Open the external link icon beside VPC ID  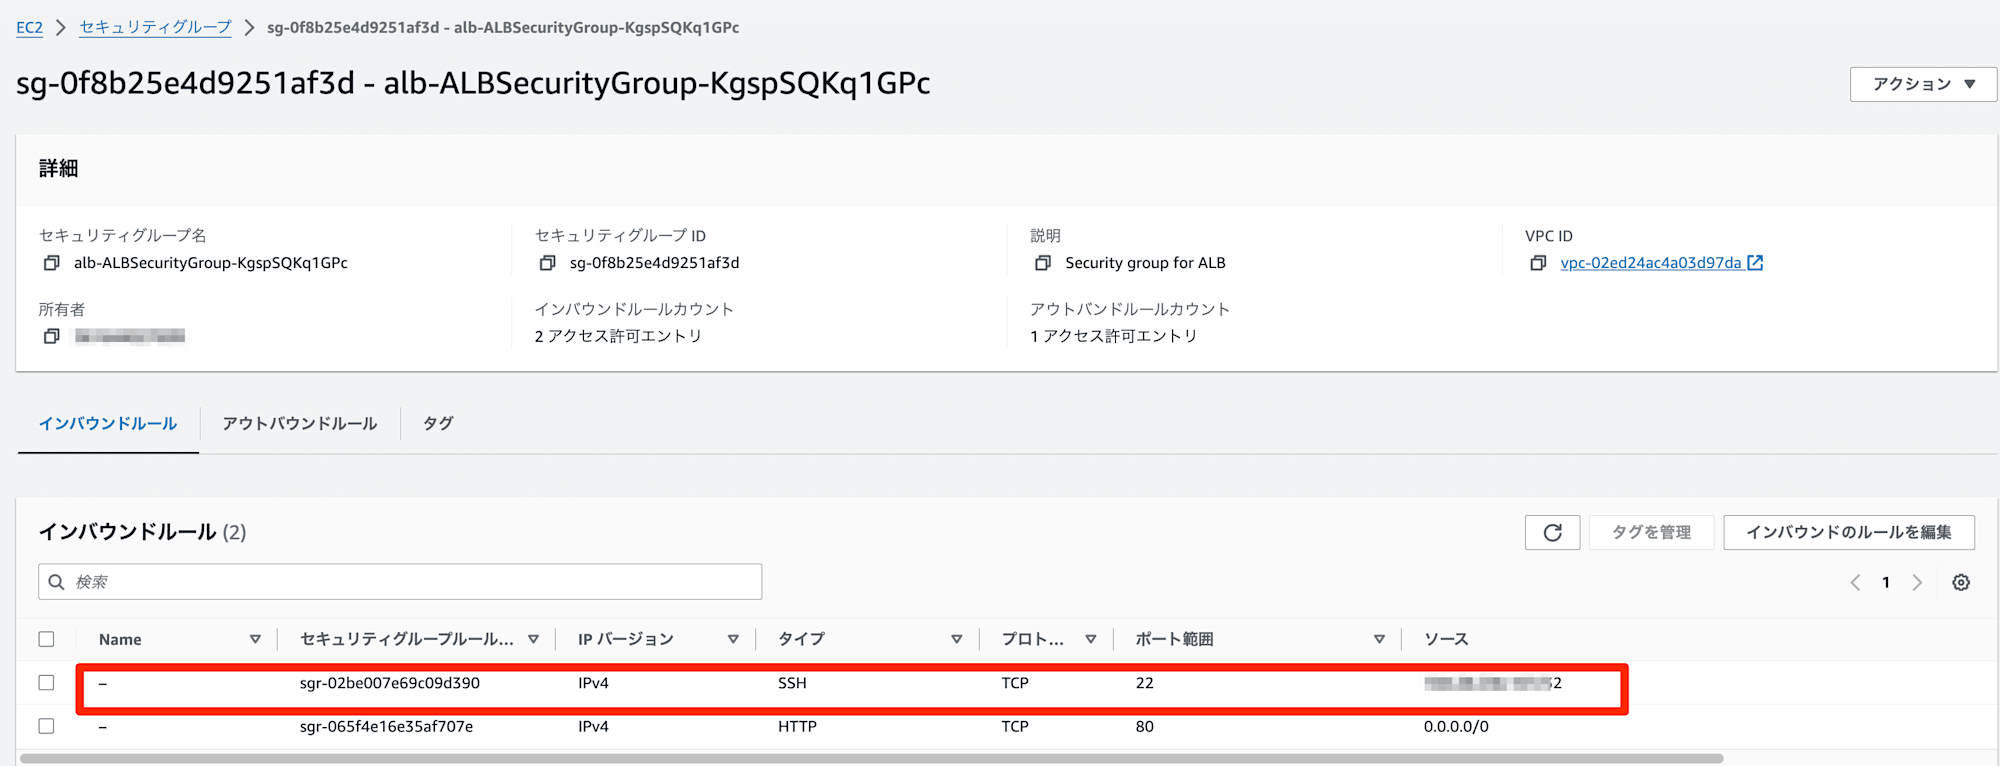[x=1755, y=263]
